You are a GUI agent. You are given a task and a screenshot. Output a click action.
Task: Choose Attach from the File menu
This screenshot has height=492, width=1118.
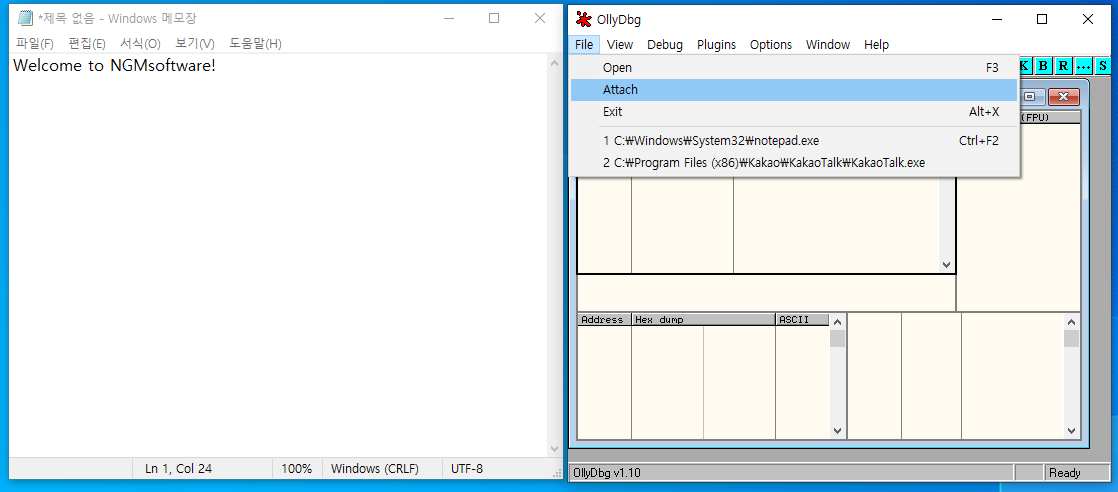tap(794, 90)
